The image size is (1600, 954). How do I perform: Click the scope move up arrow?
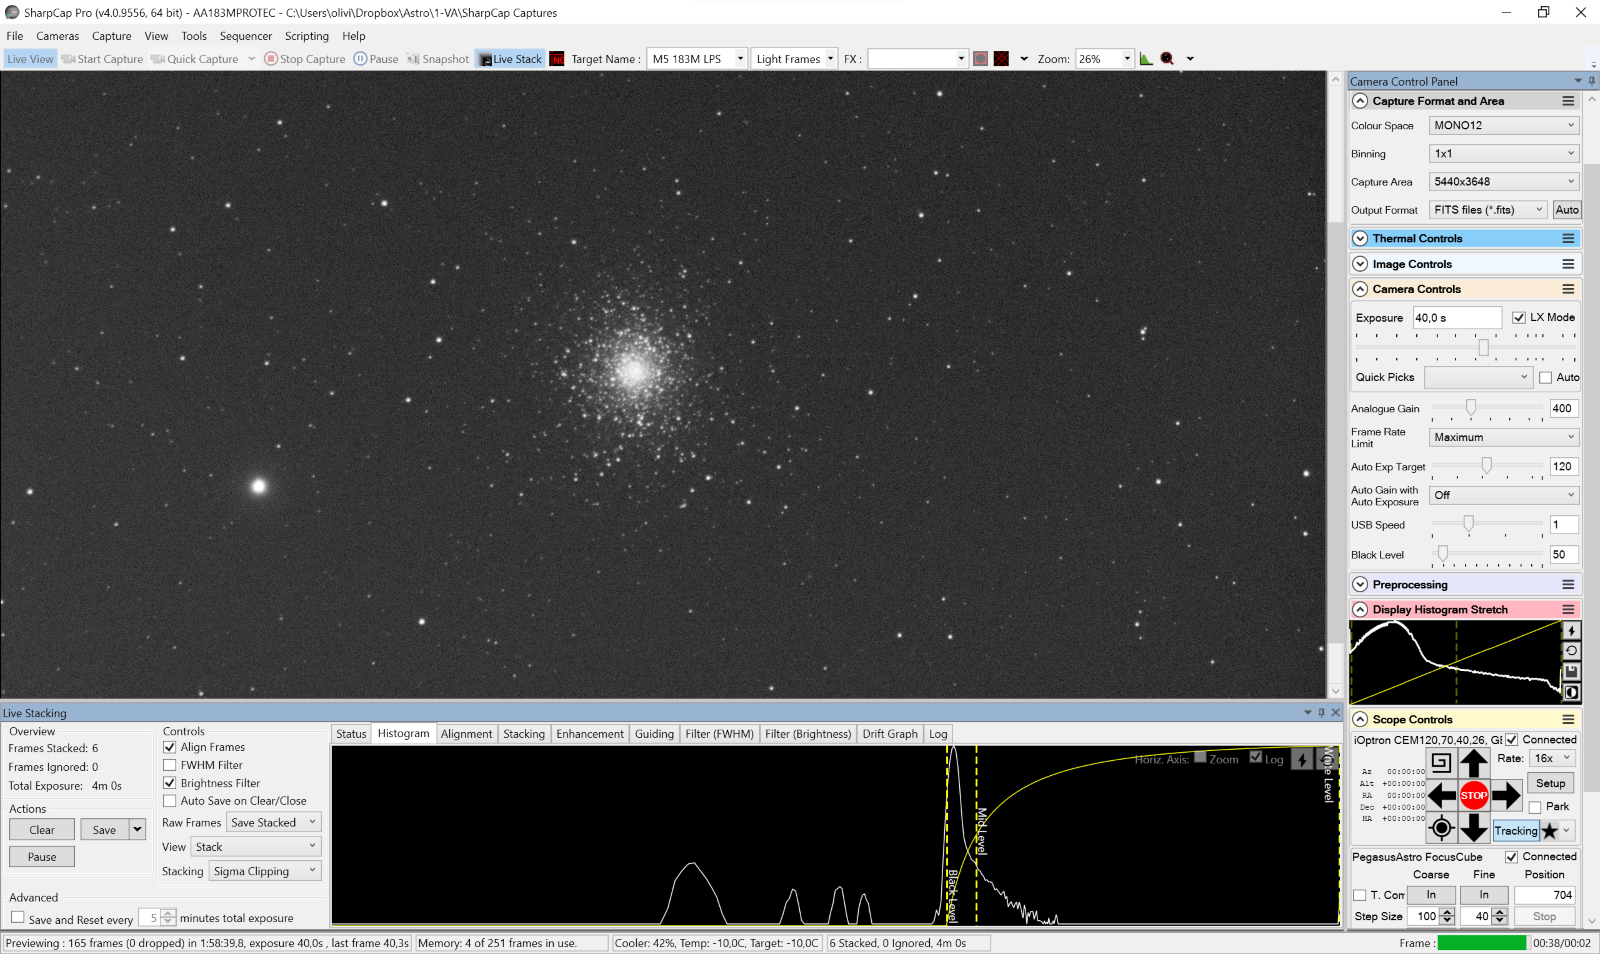[1473, 763]
